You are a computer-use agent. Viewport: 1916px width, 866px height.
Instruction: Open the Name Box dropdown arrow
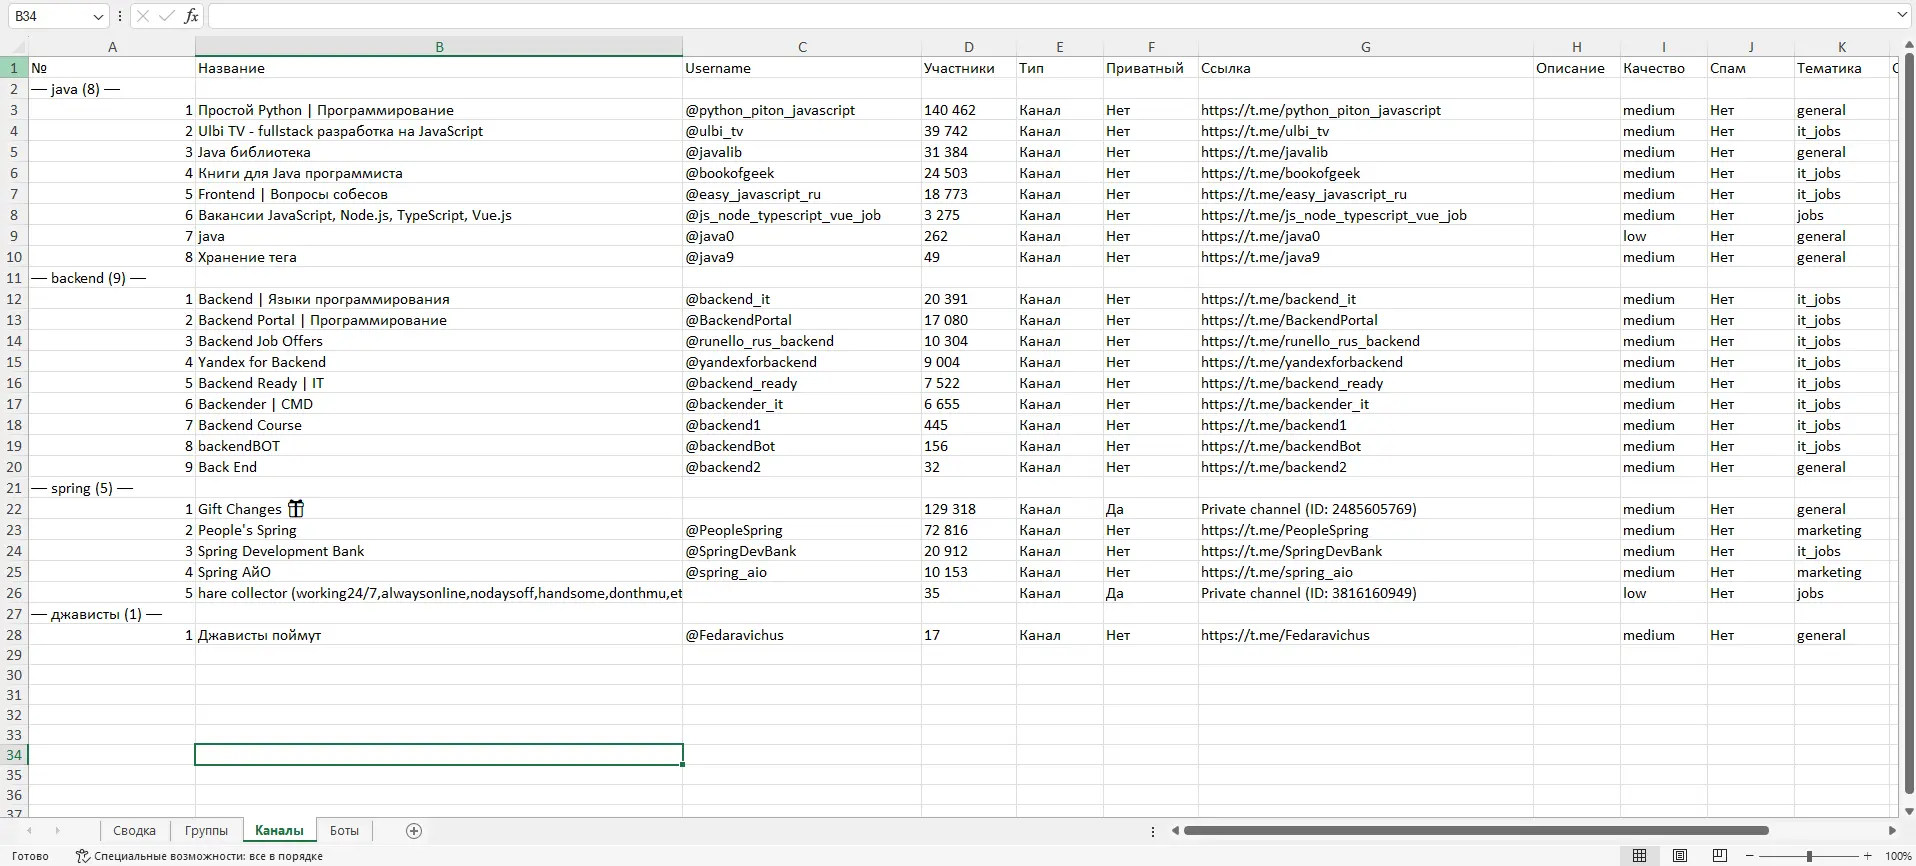point(97,16)
